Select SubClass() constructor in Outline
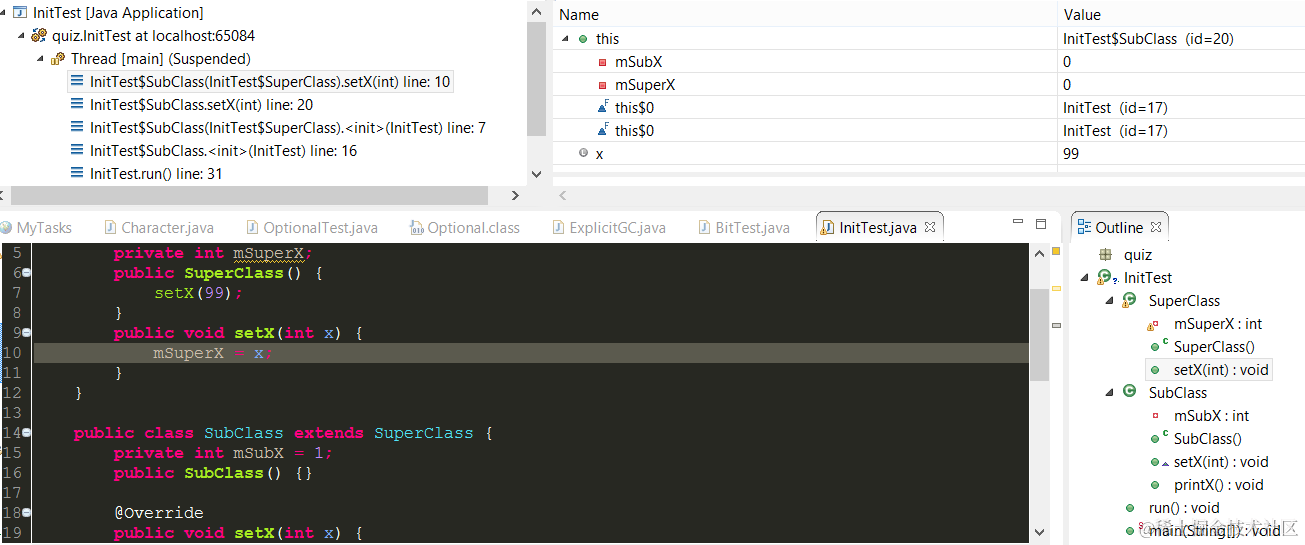The width and height of the screenshot is (1305, 545). 1207,439
